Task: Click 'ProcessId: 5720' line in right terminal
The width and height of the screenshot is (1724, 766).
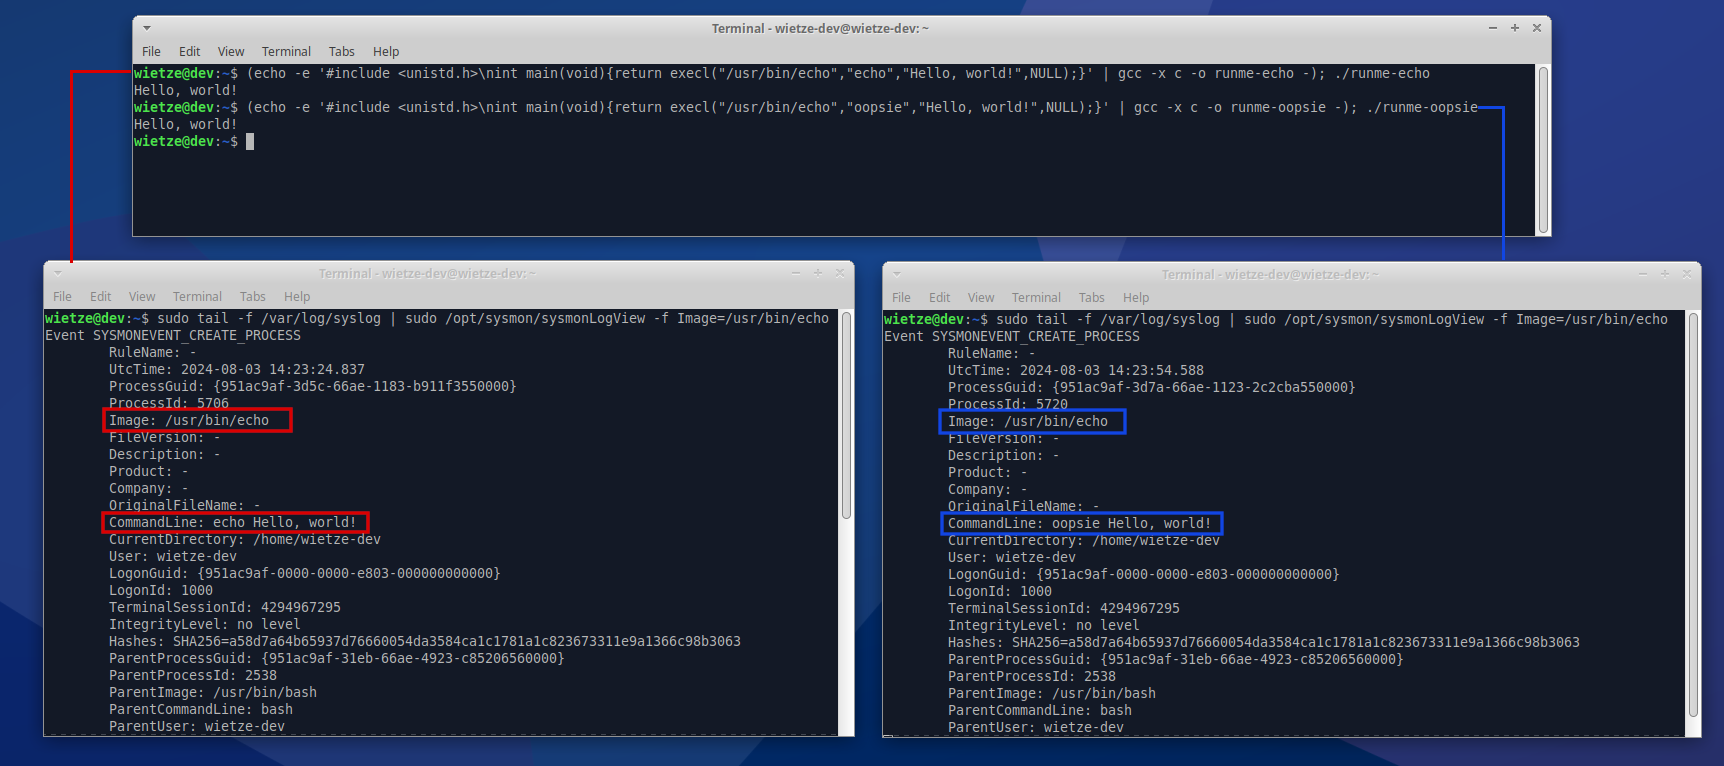Action: (1008, 404)
